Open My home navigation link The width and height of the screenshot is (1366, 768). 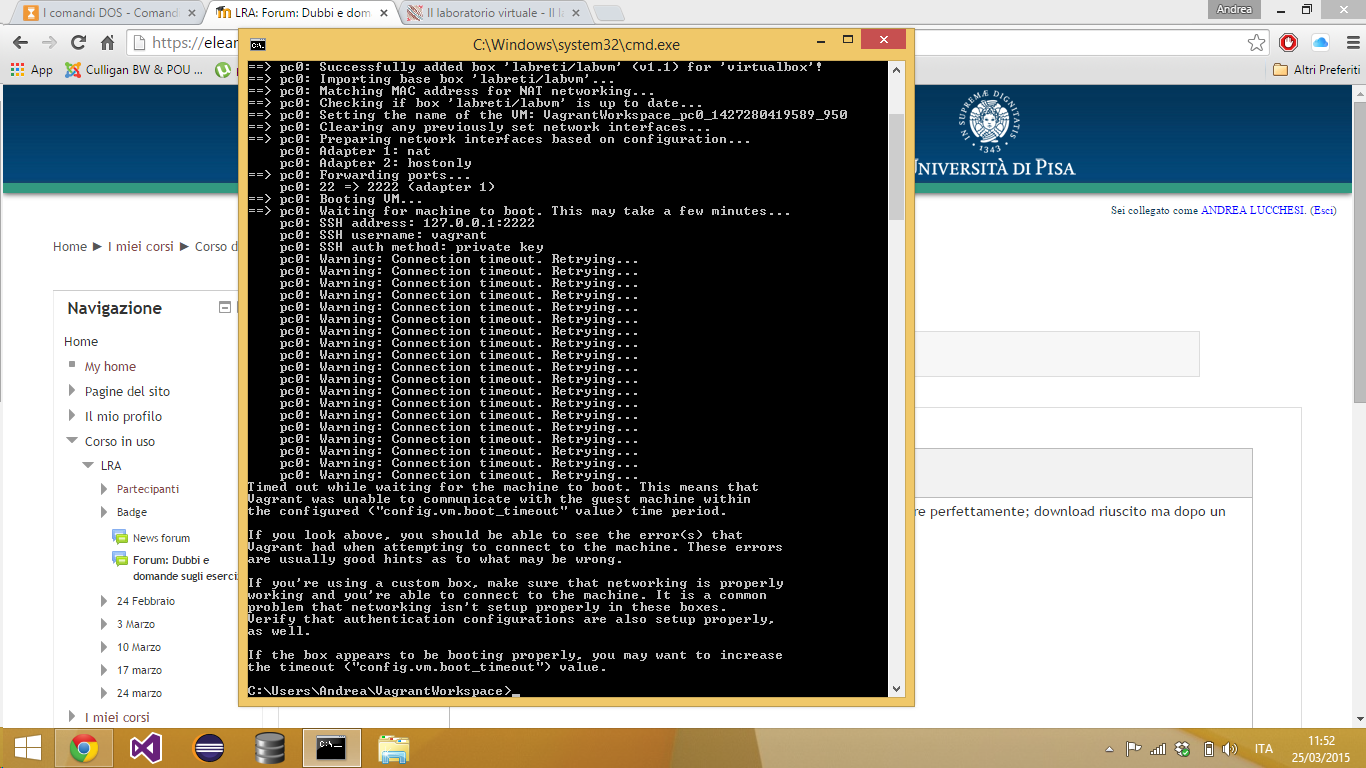click(110, 367)
